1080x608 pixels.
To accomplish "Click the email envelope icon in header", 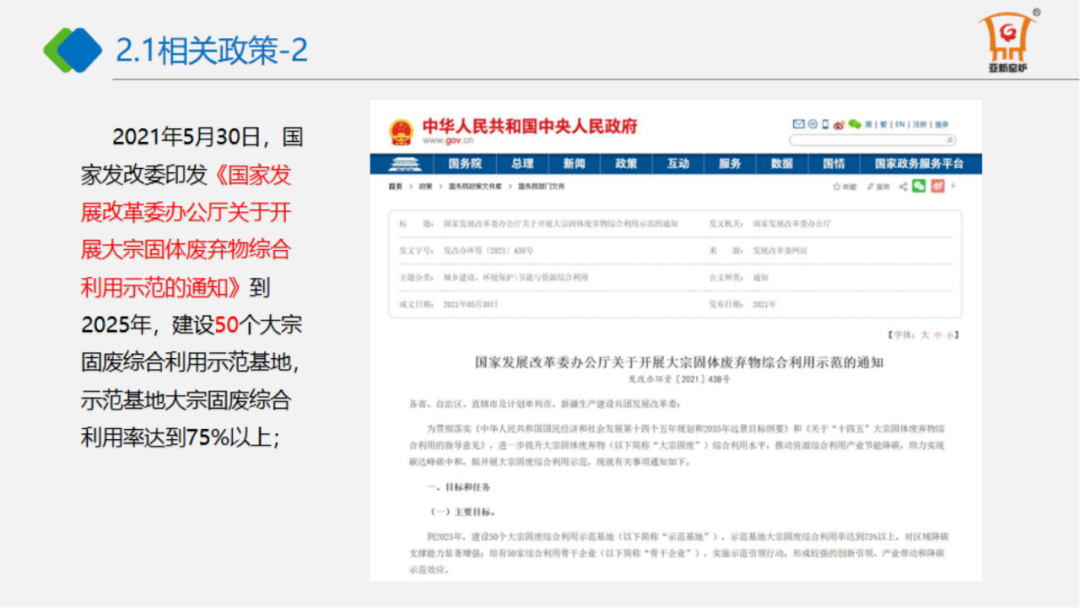I will click(798, 124).
